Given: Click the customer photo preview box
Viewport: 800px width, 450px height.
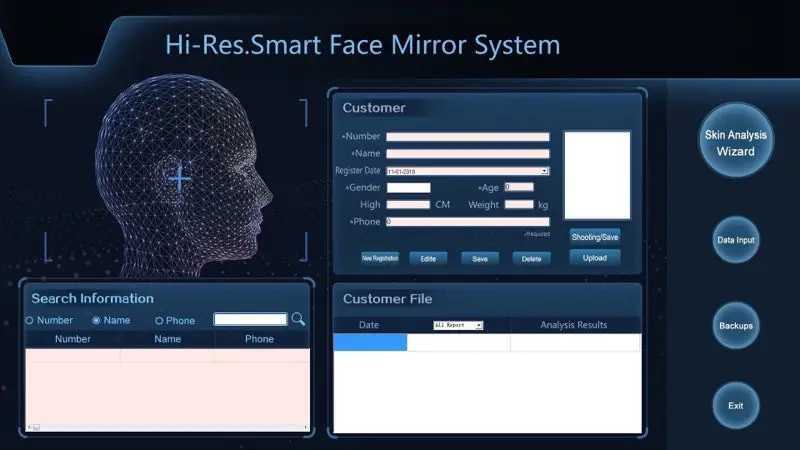Looking at the screenshot, I should (597, 175).
